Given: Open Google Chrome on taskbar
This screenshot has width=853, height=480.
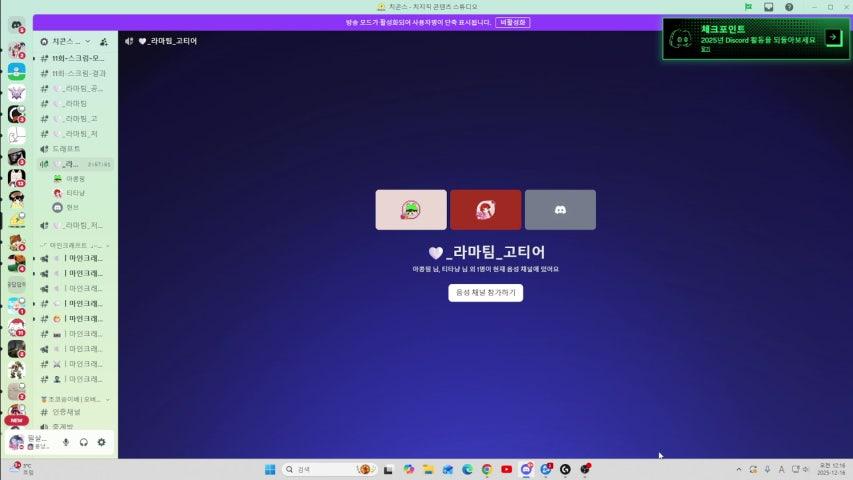Looking at the screenshot, I should point(487,469).
